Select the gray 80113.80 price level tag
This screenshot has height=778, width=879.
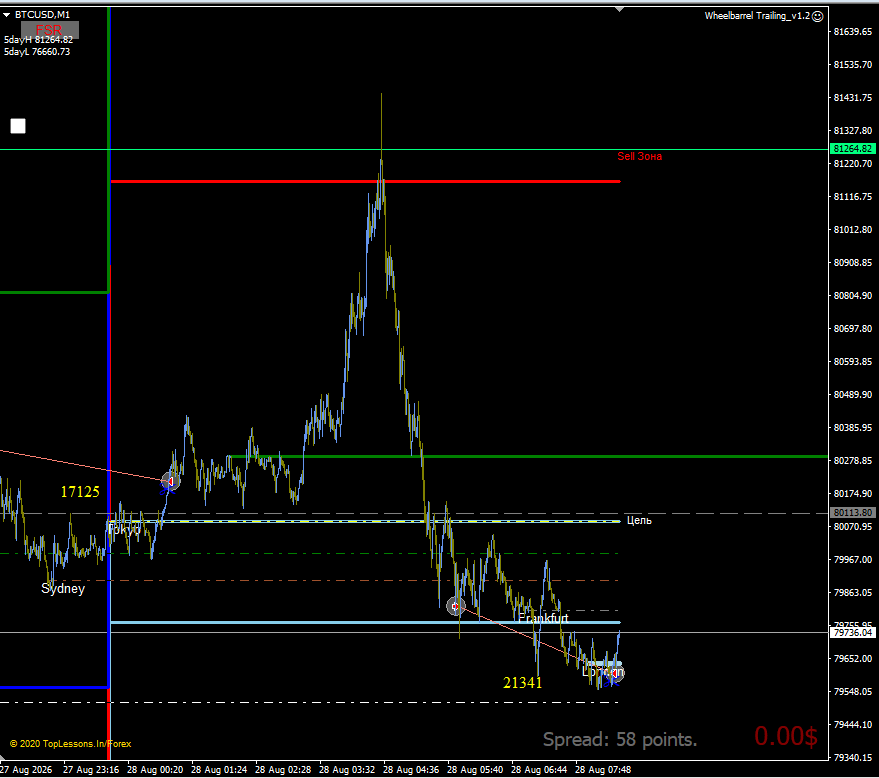click(x=852, y=512)
